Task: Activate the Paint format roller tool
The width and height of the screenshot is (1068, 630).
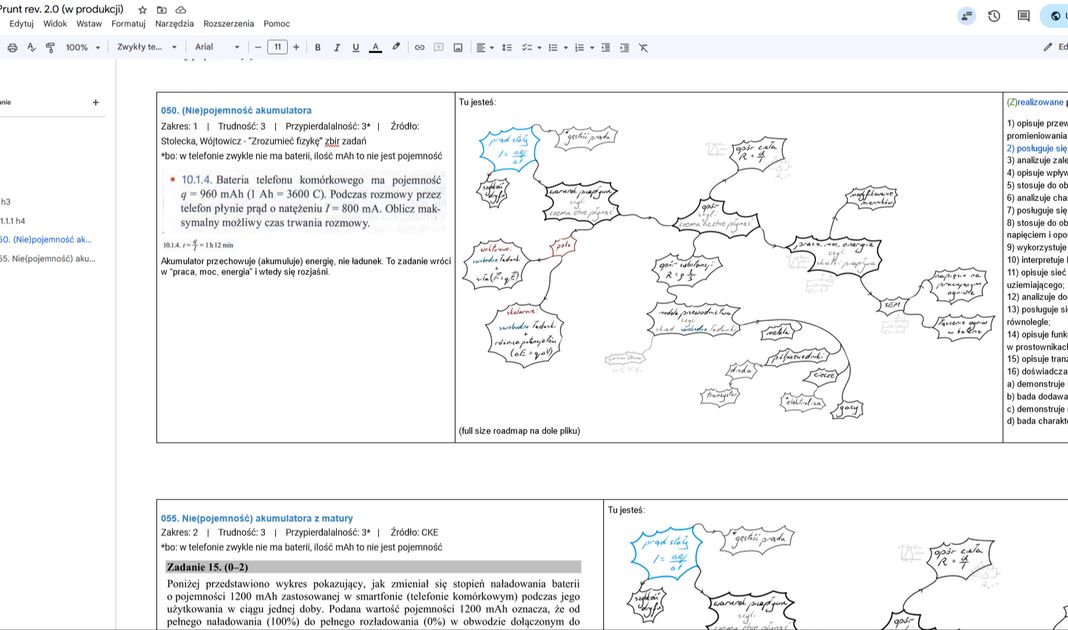Action: (x=50, y=47)
